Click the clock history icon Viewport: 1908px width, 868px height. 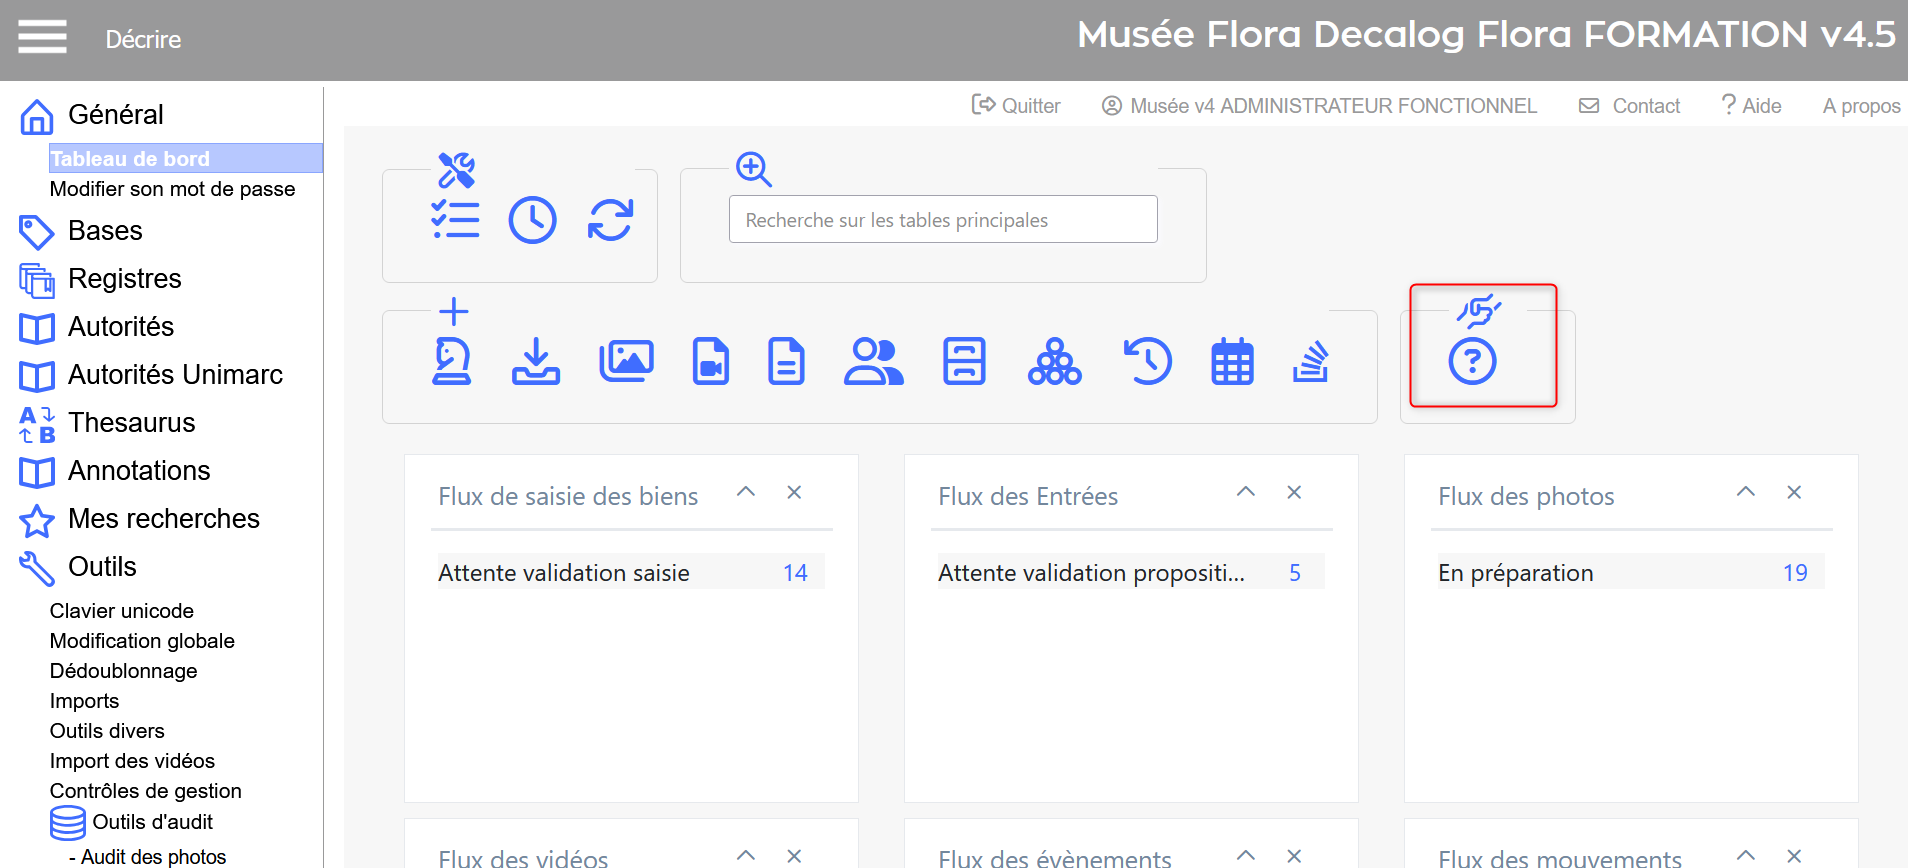point(532,220)
